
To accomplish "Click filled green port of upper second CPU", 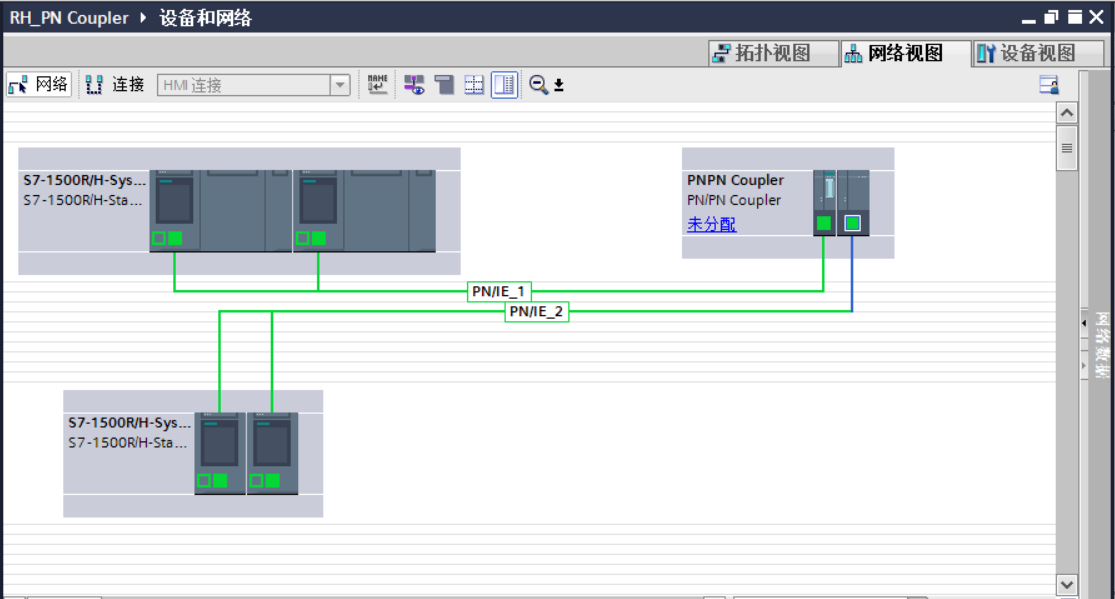I will tap(319, 238).
